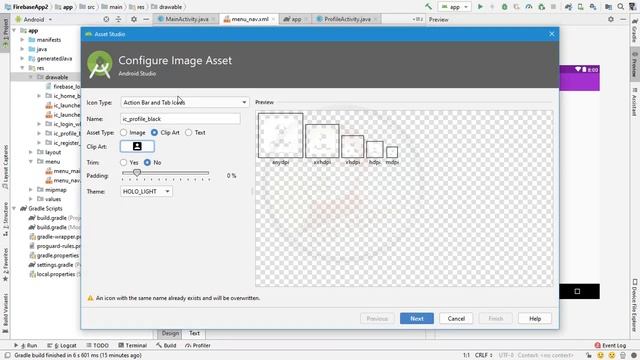
Task: Click the disabled Finish button
Action: tap(496, 318)
